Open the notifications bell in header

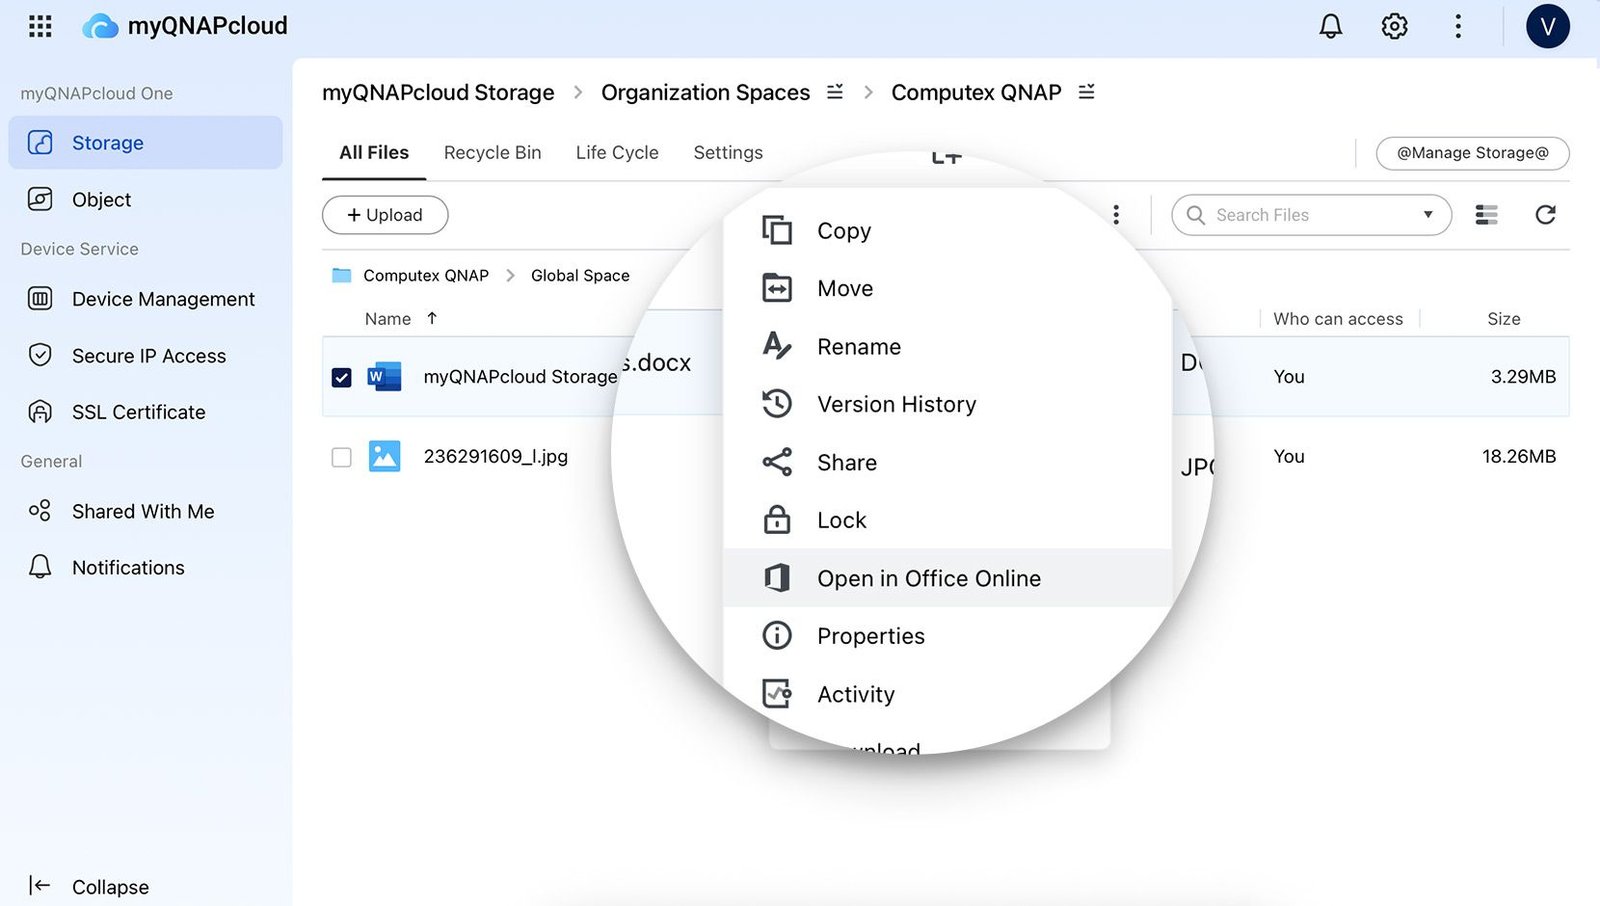(x=1331, y=26)
